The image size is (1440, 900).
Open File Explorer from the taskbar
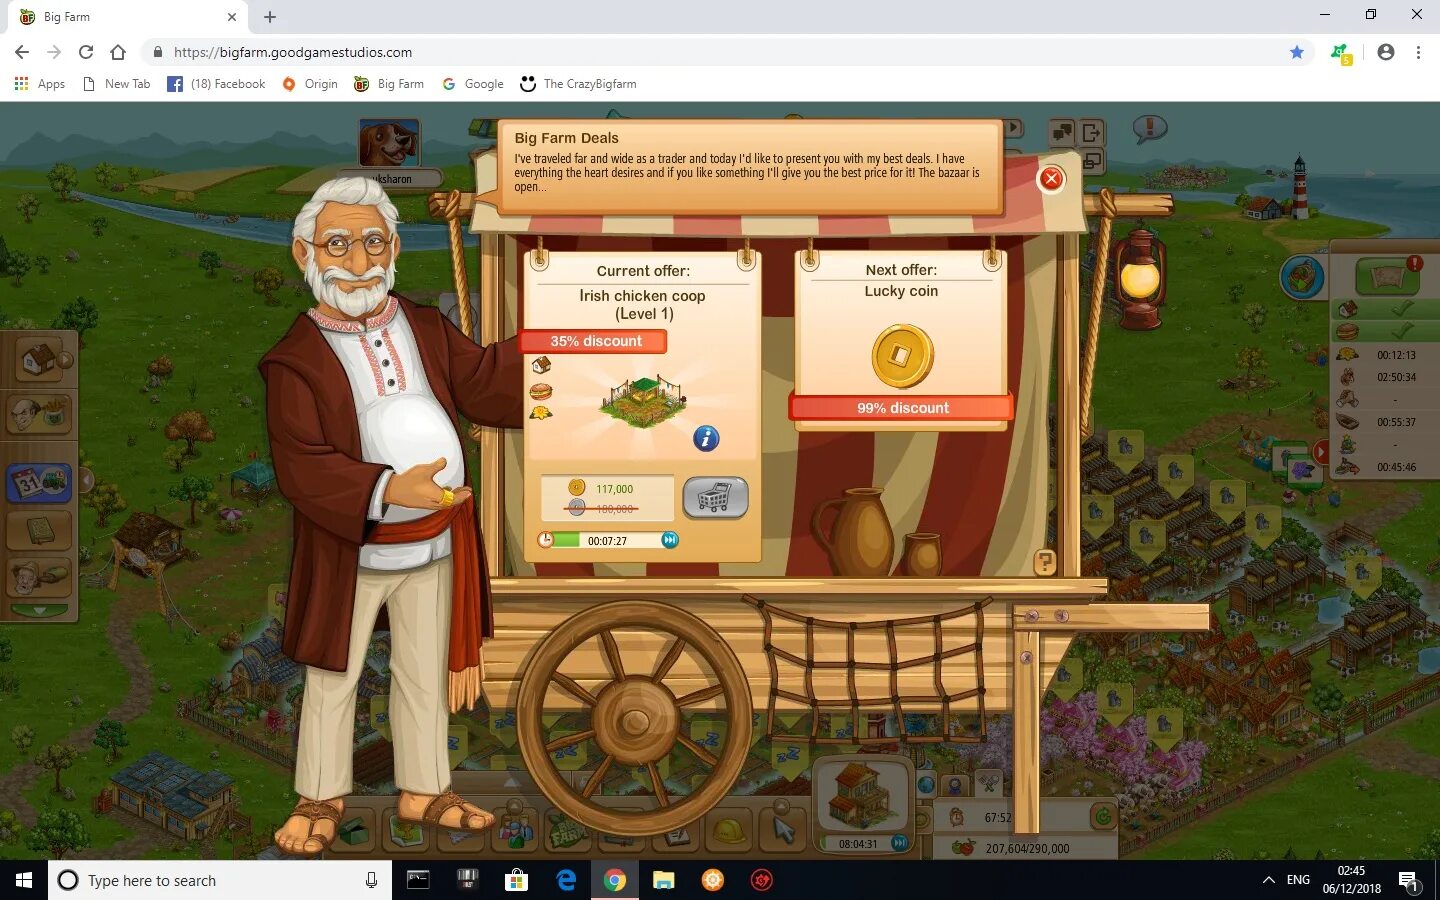coord(663,880)
